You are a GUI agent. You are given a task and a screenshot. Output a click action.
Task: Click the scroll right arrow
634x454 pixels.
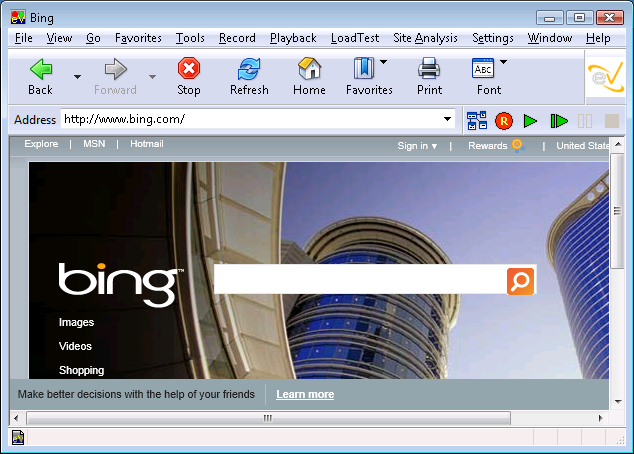(600, 418)
